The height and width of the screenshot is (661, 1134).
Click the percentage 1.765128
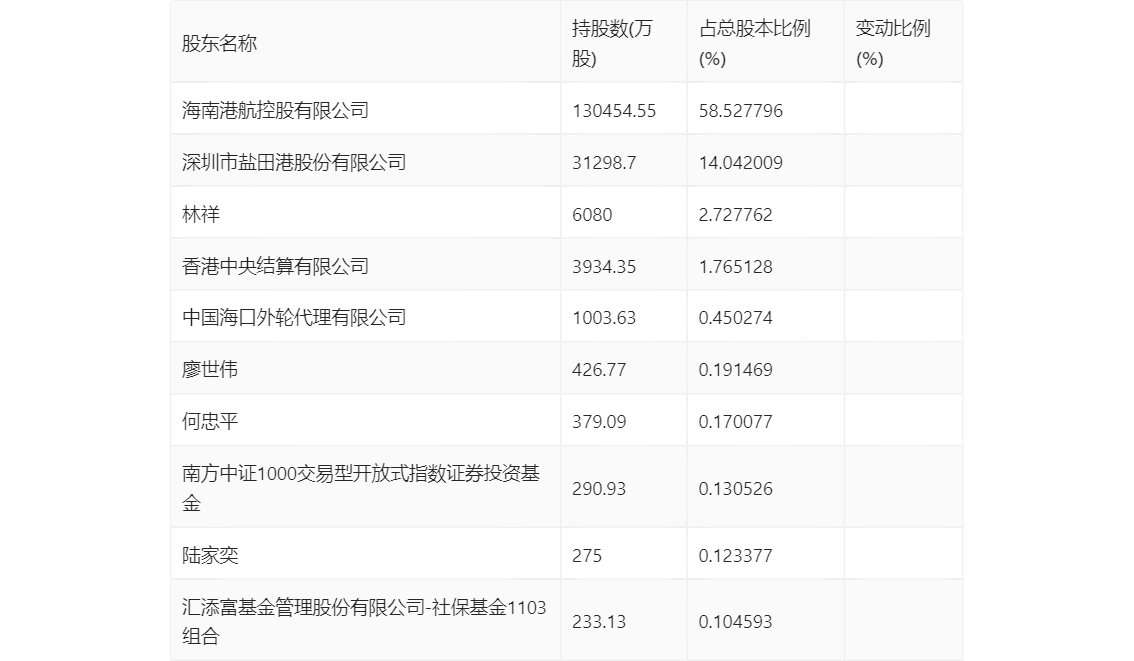[x=736, y=267]
